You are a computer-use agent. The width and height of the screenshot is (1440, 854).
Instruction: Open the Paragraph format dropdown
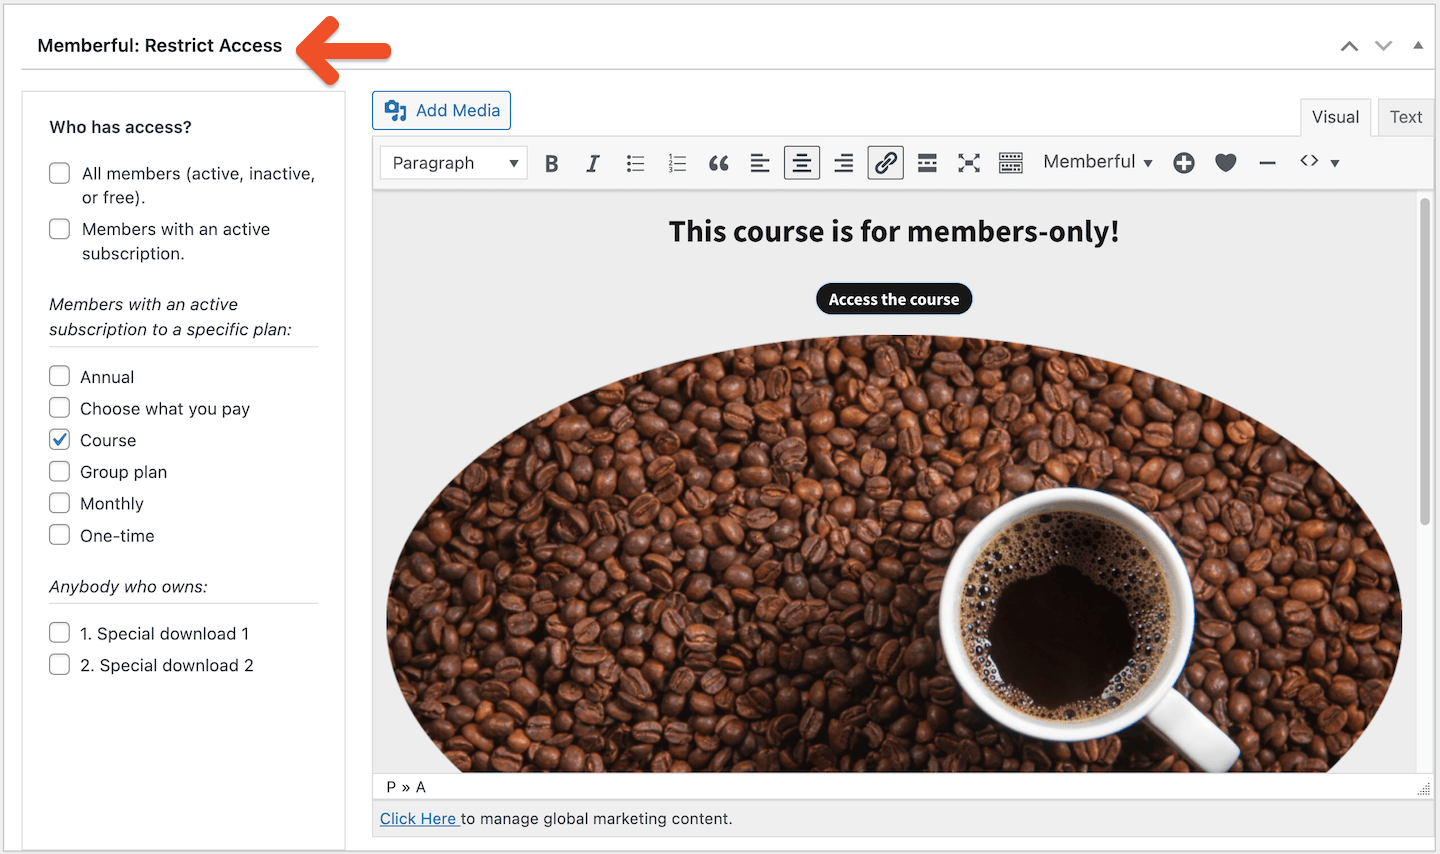[x=454, y=163]
